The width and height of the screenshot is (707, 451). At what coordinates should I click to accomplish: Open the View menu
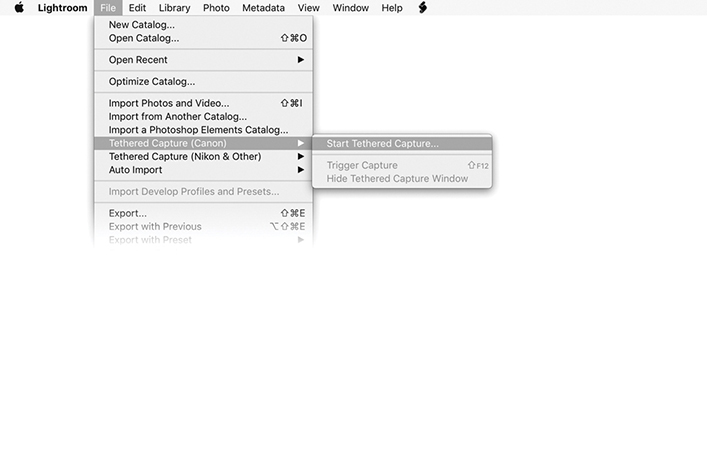click(x=308, y=8)
